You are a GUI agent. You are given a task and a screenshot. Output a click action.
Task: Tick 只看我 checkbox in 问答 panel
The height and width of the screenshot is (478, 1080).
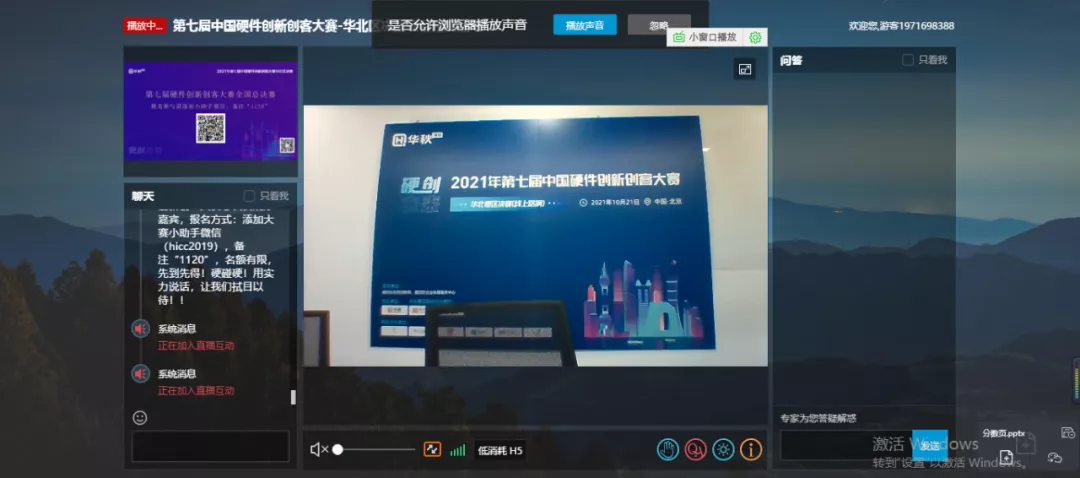[908, 60]
